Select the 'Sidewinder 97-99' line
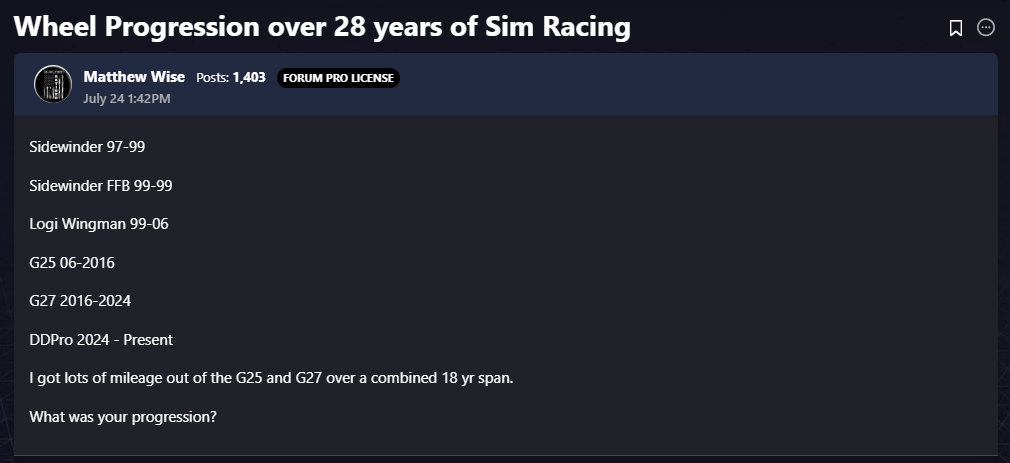Screen dimensions: 1010x463 87,147
